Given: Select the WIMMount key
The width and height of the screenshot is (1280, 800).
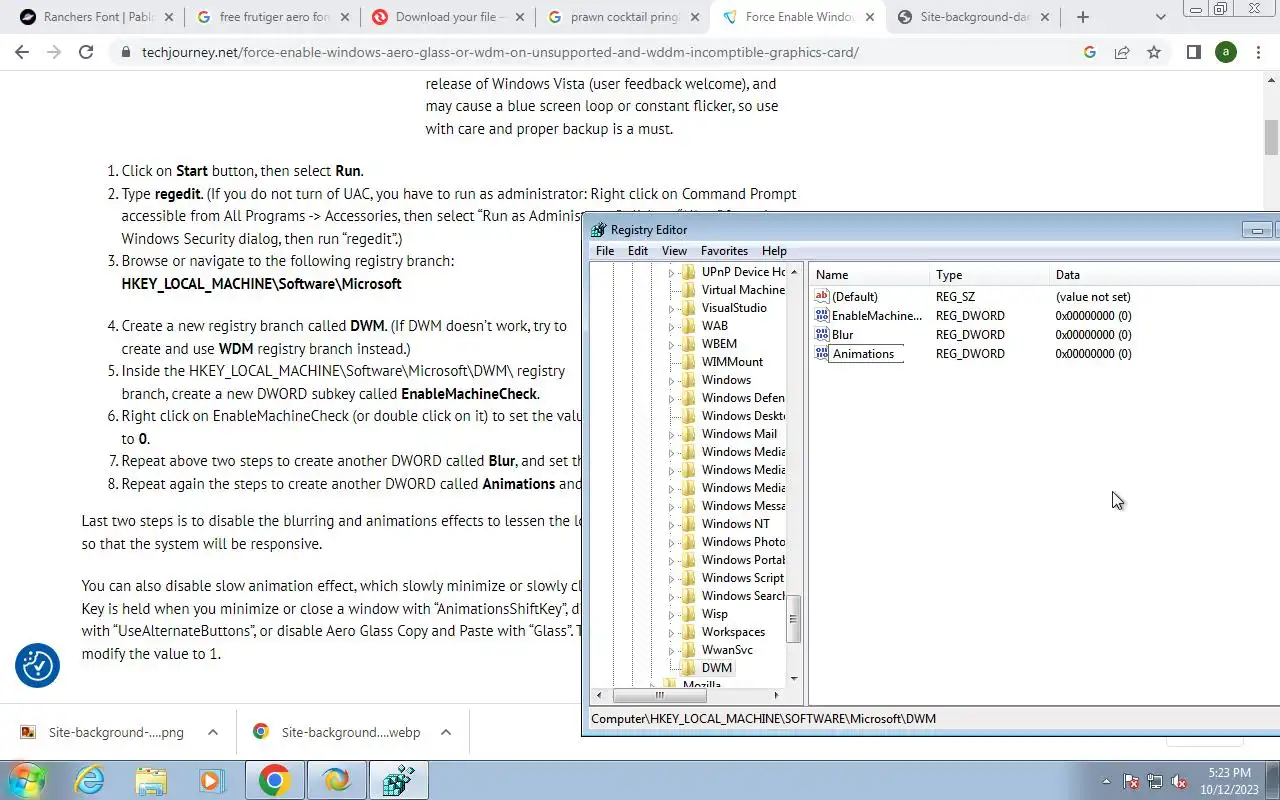Looking at the screenshot, I should click(732, 362).
